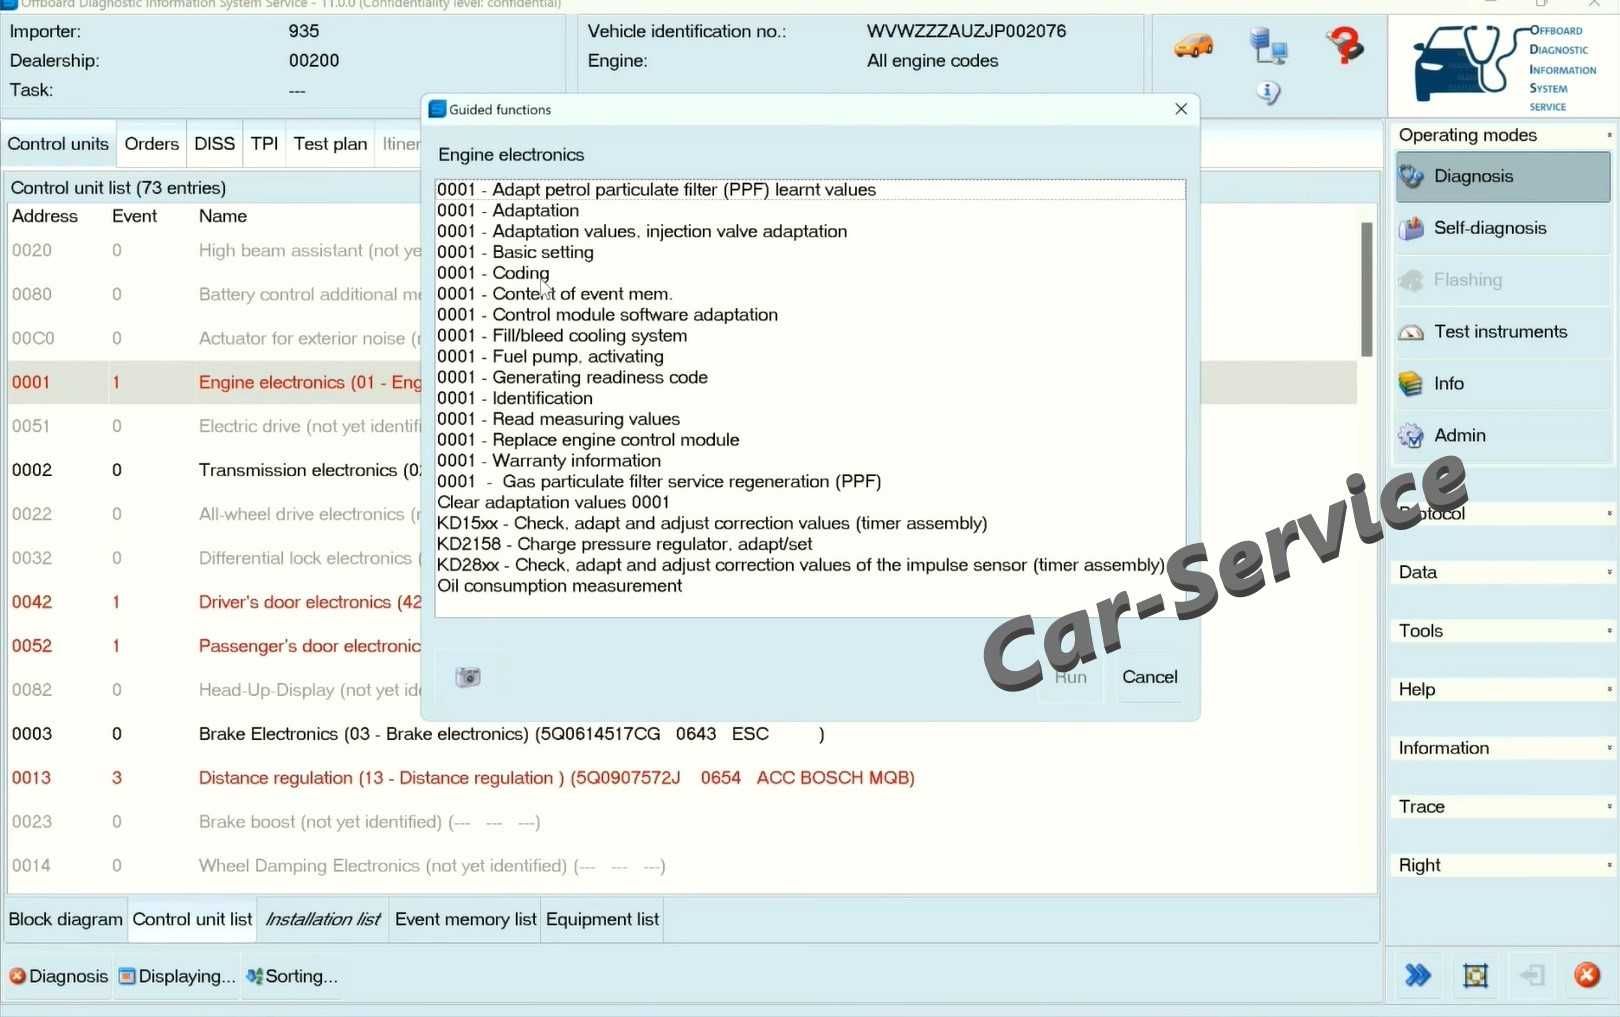
Task: Collapse the Operating modes section
Action: tap(1502, 135)
